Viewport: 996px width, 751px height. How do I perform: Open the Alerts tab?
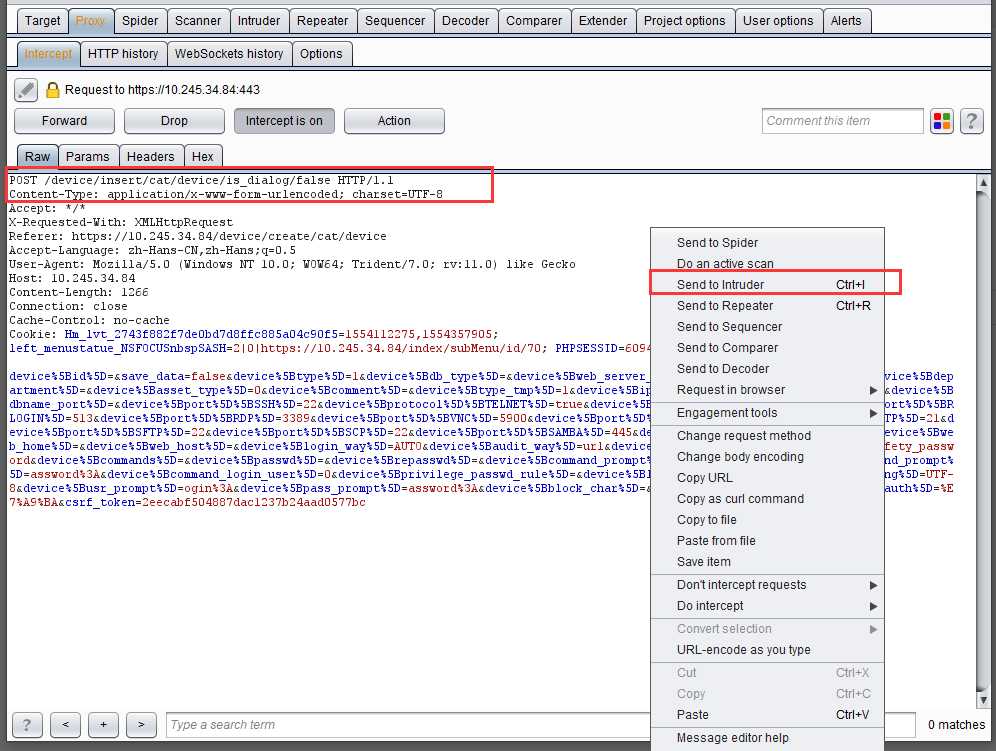tap(846, 21)
